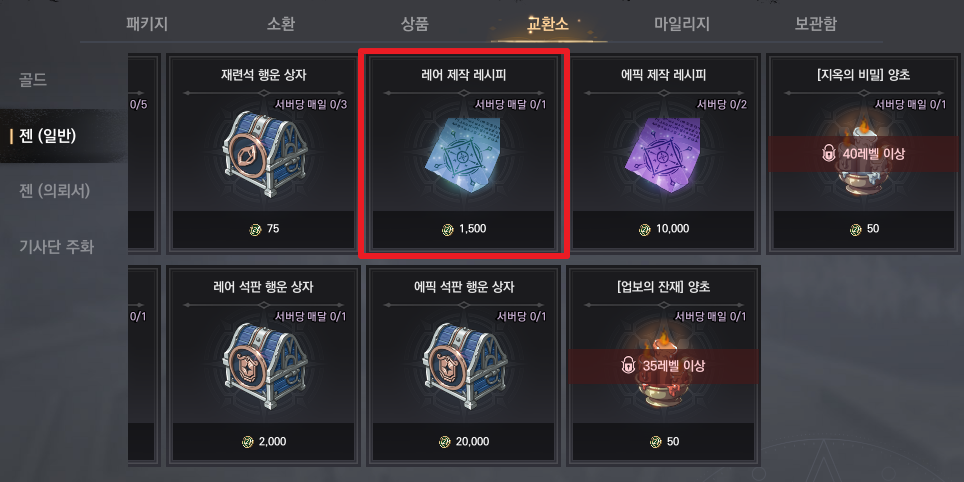Click the 20,000 price button
This screenshot has width=964, height=482.
(x=464, y=442)
